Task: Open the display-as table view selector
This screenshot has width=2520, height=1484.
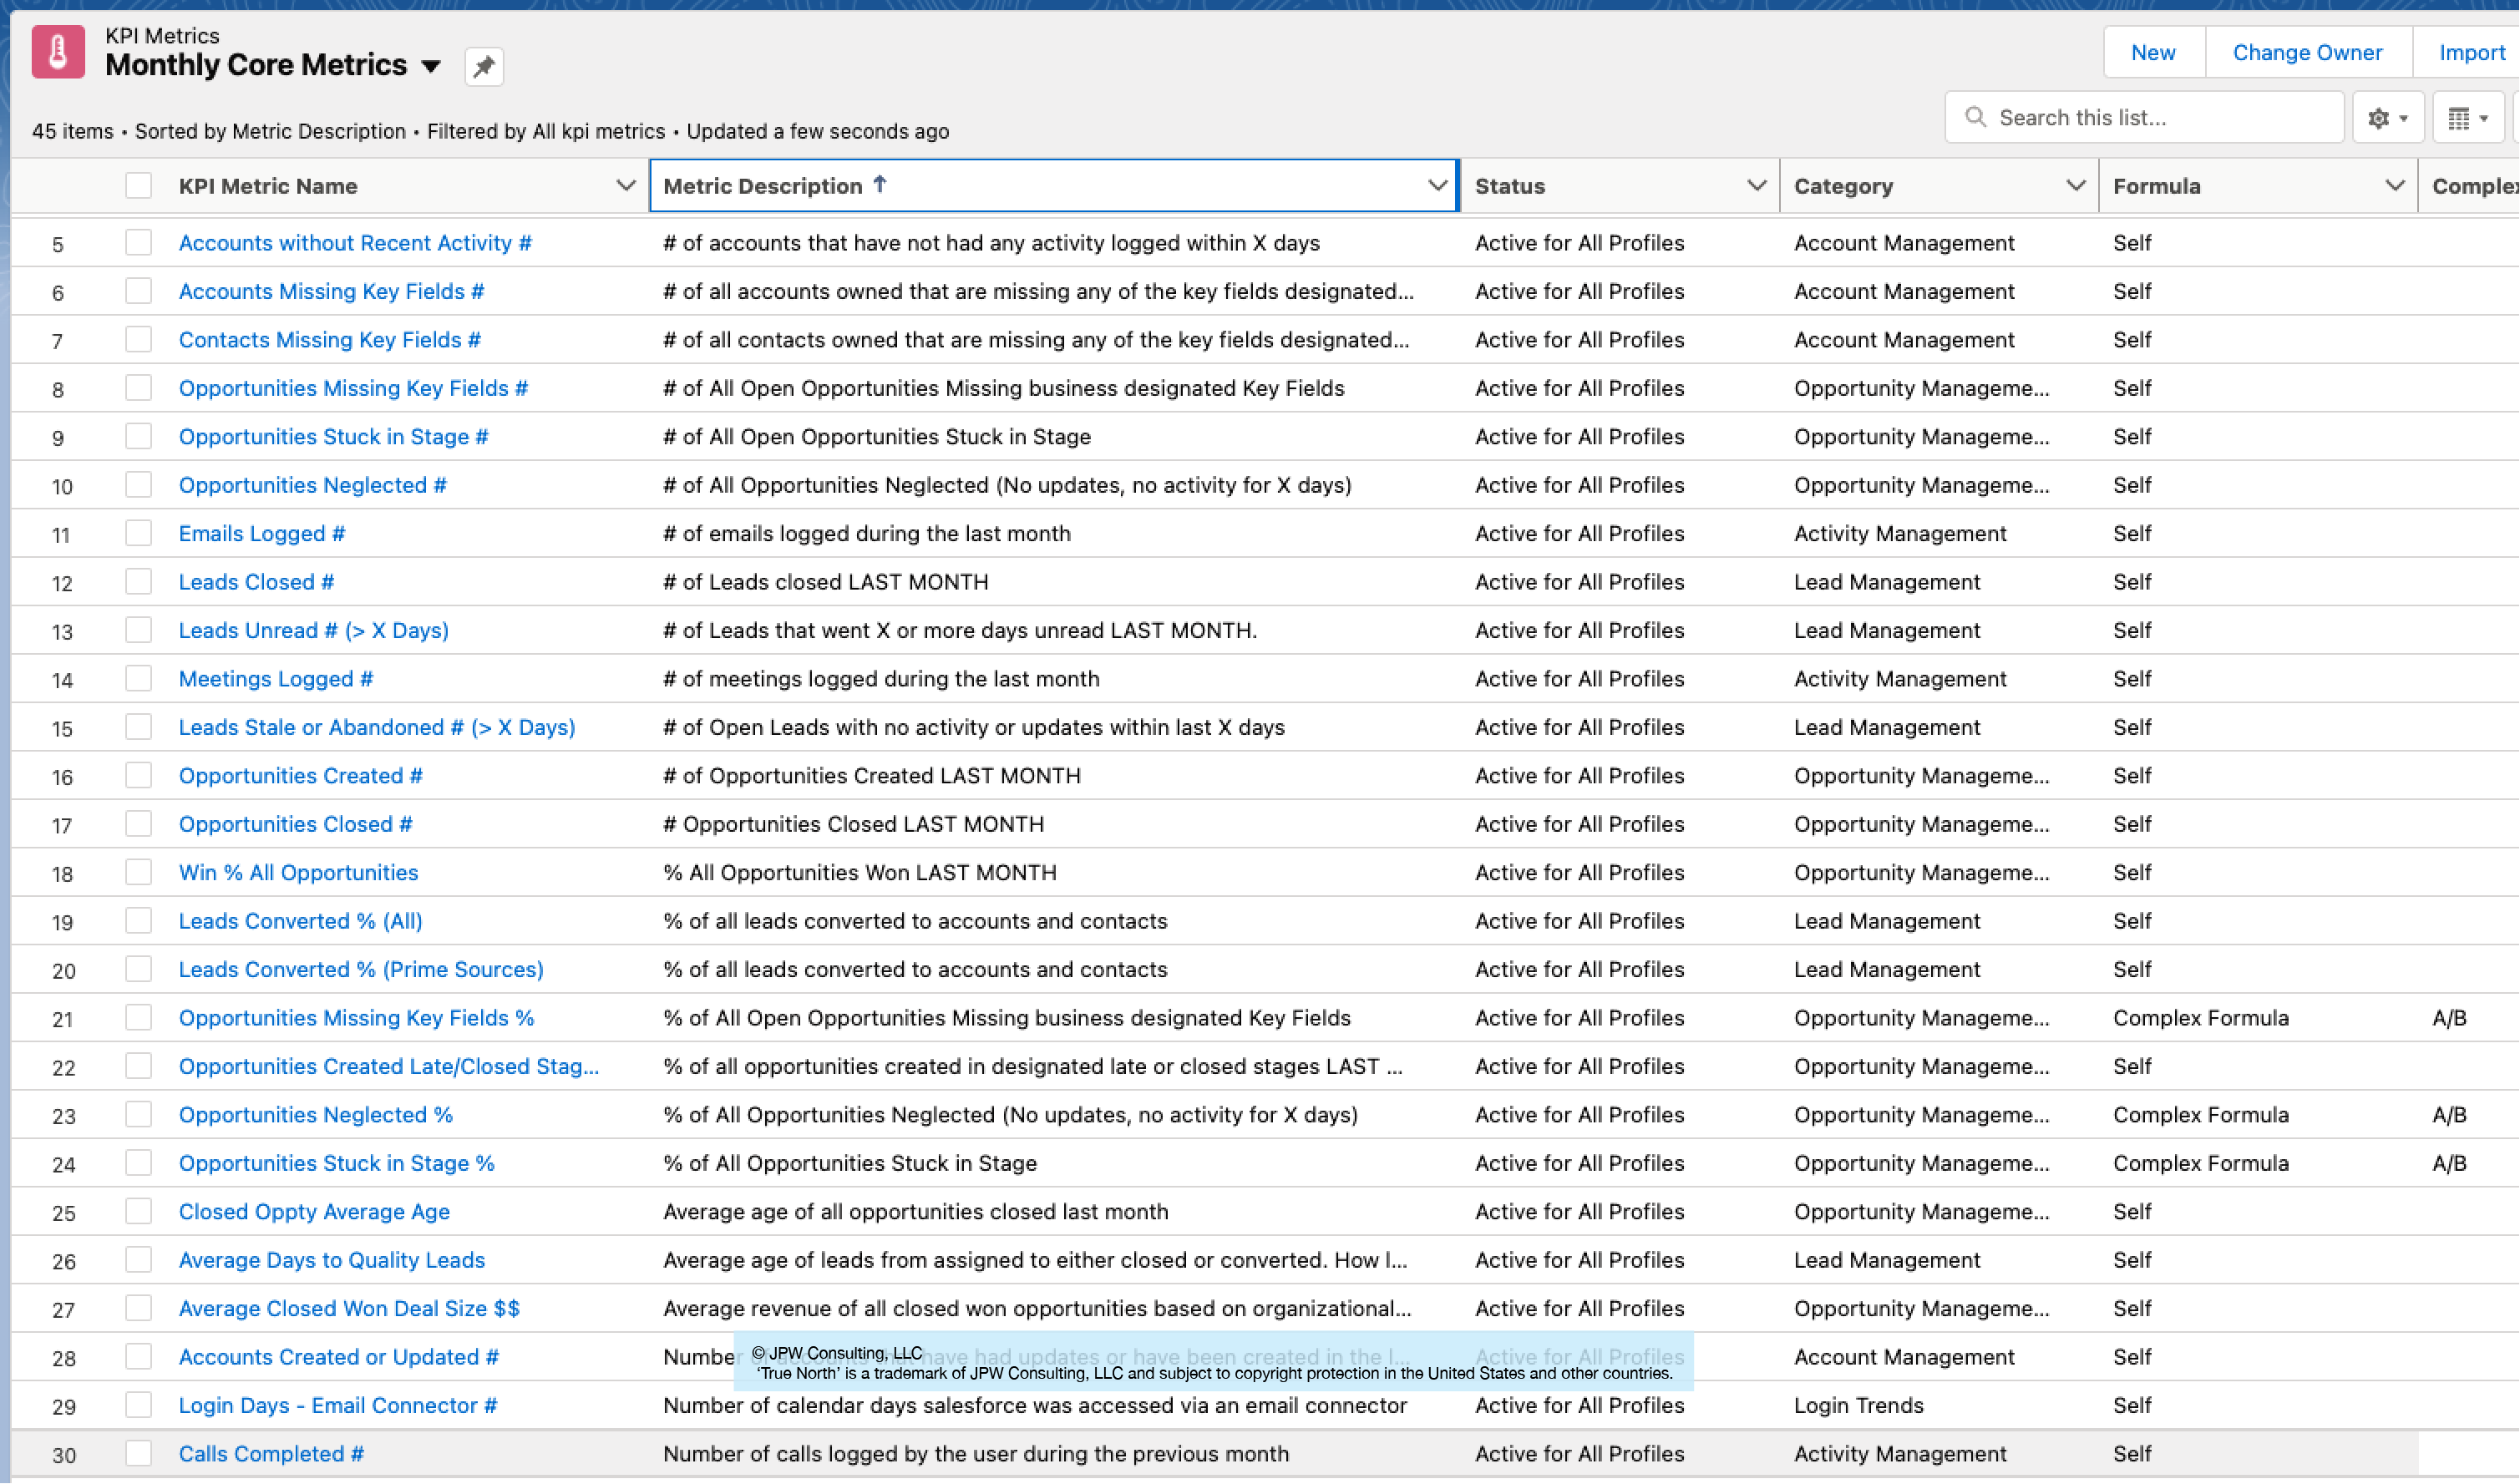Action: point(2468,118)
